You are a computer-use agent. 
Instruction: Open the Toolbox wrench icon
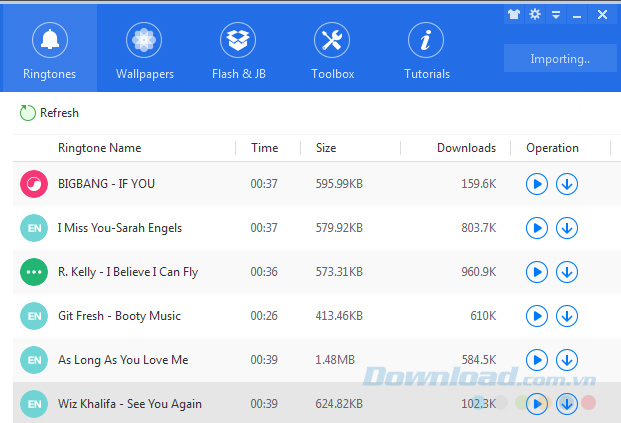coord(332,50)
